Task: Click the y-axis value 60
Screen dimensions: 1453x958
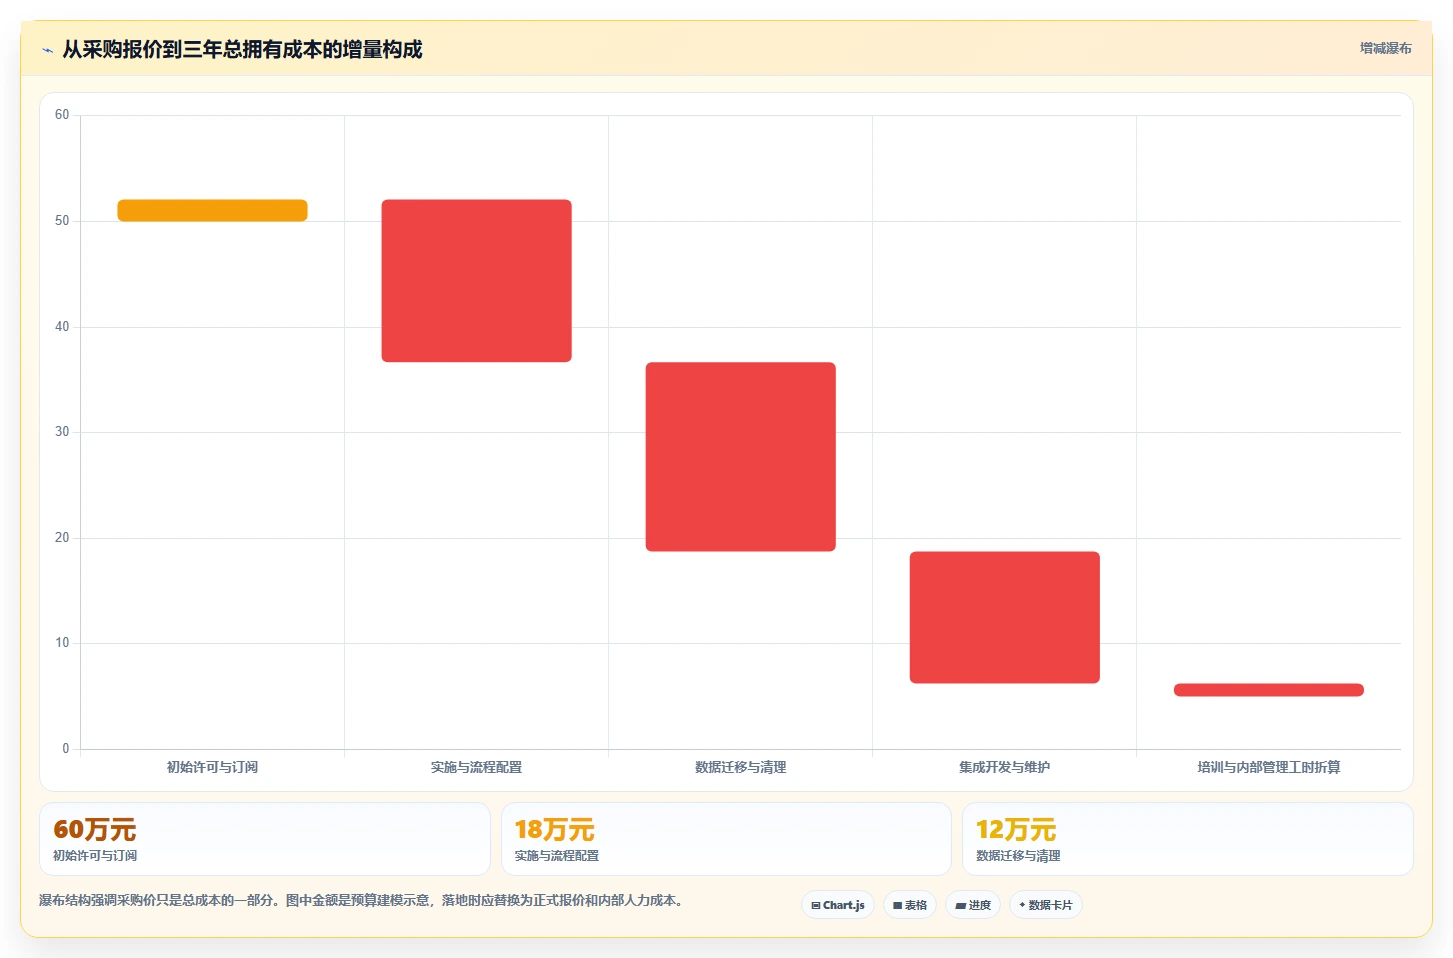Action: pyautogui.click(x=62, y=115)
